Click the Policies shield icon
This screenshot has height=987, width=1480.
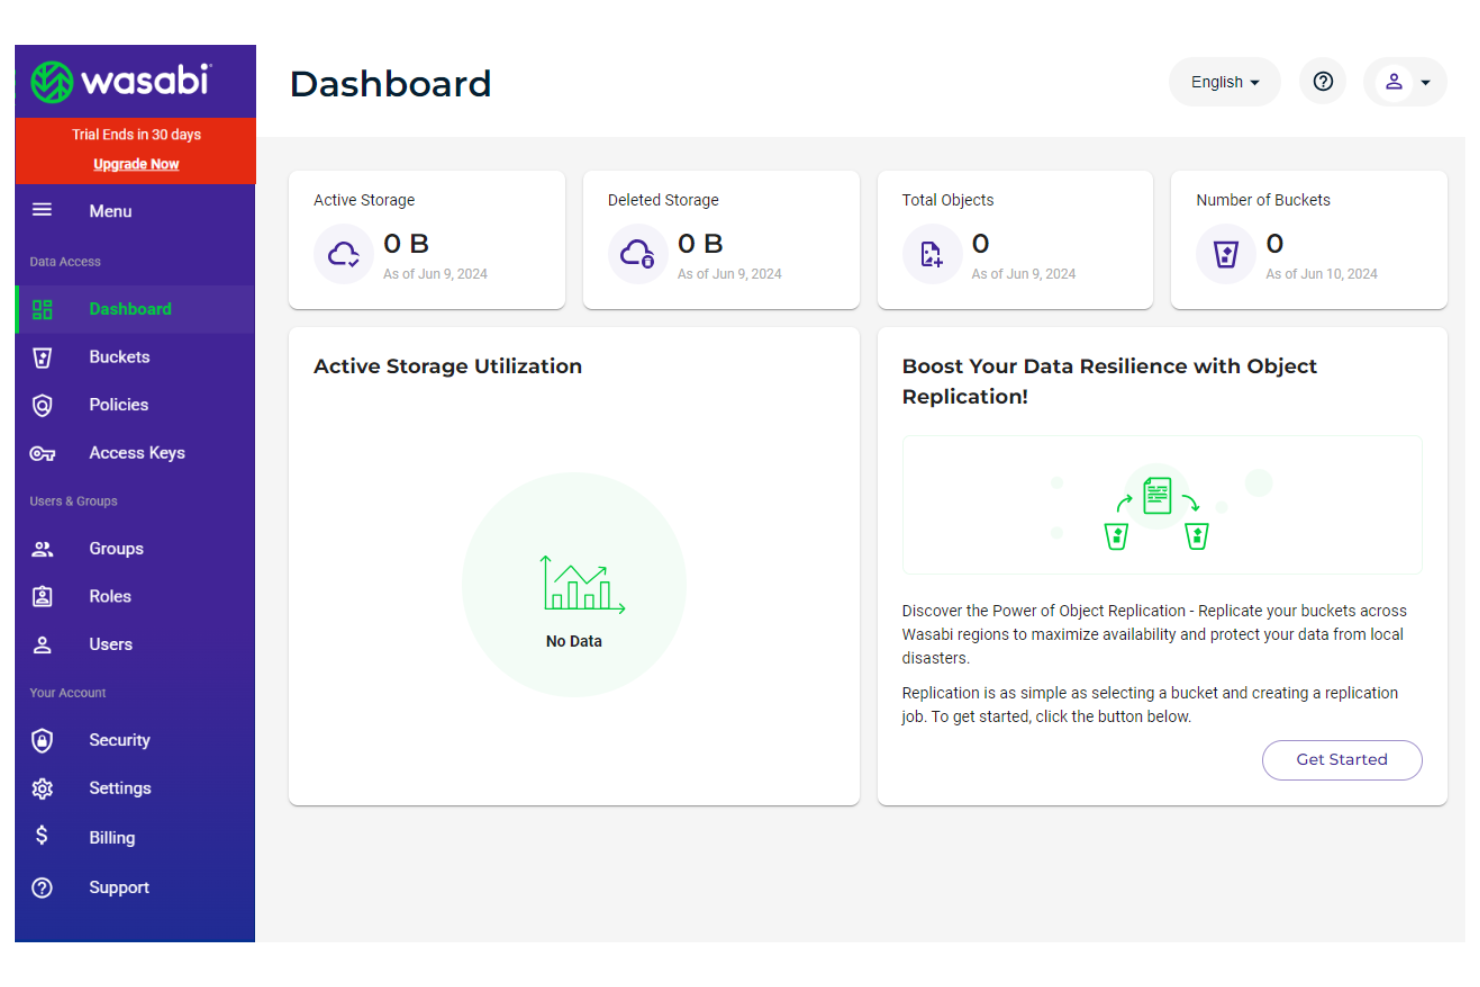(x=42, y=405)
